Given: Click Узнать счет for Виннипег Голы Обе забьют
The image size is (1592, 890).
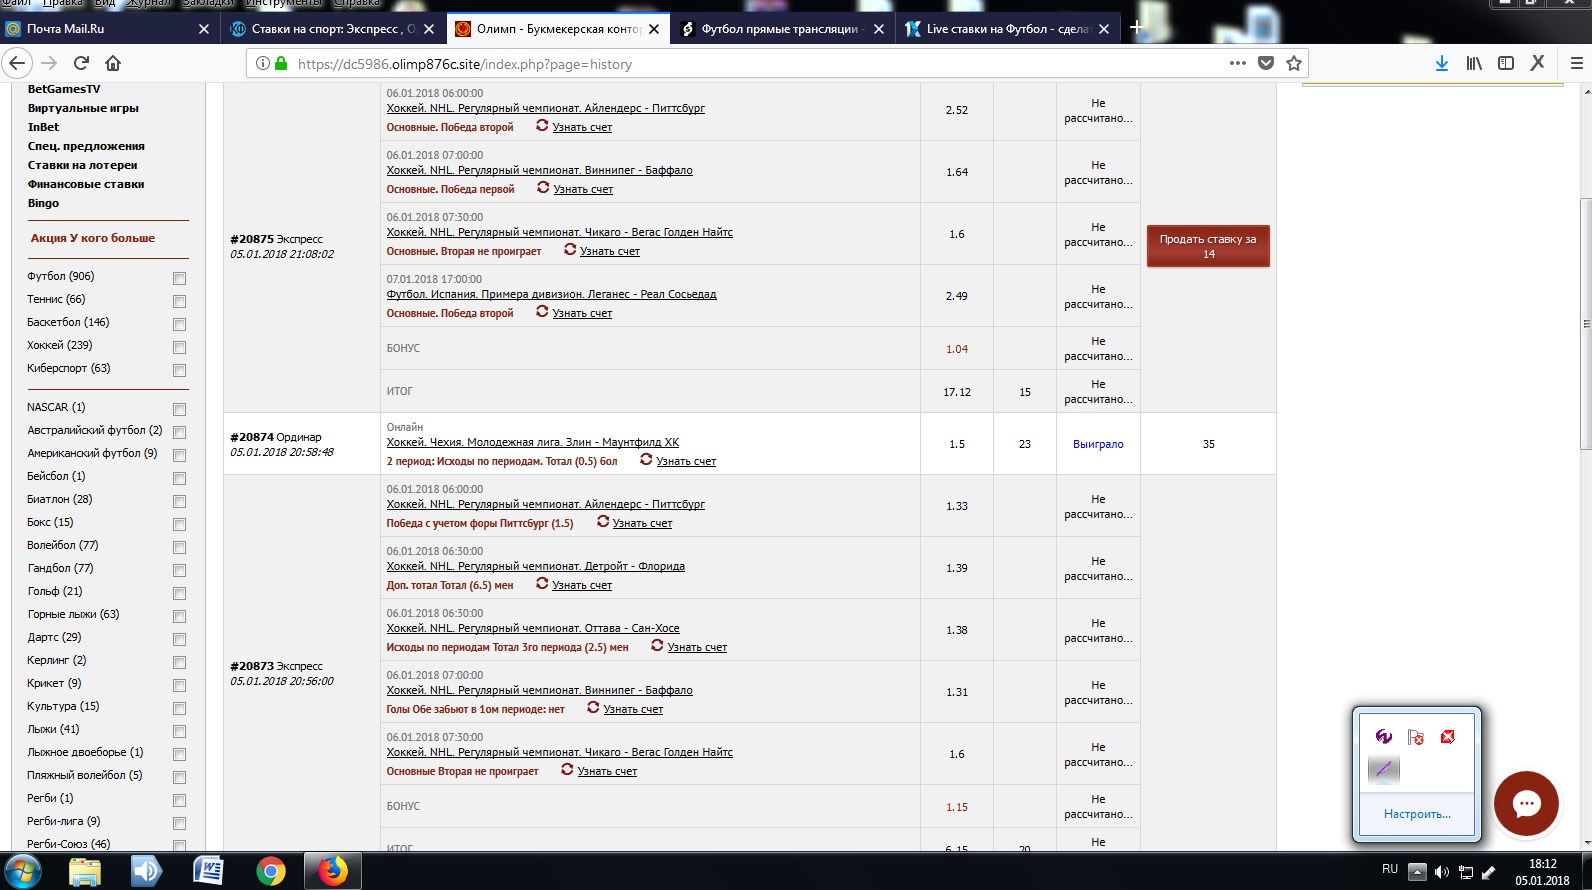Looking at the screenshot, I should coord(633,709).
